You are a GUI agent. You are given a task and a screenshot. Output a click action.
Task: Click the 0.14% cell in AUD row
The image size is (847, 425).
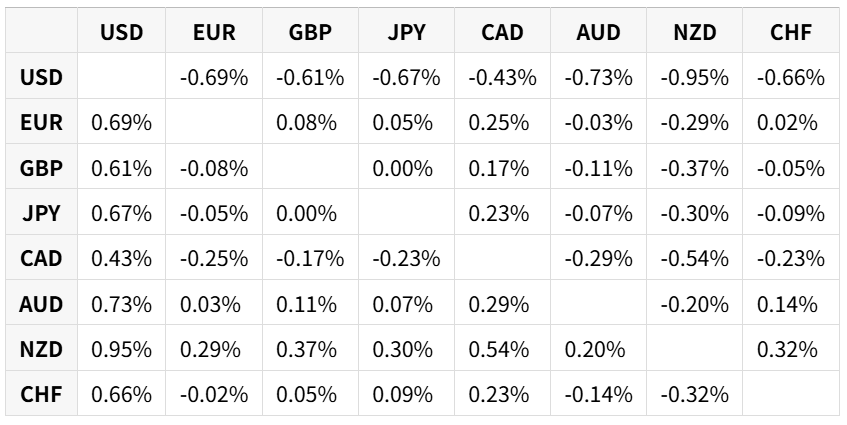coord(791,304)
